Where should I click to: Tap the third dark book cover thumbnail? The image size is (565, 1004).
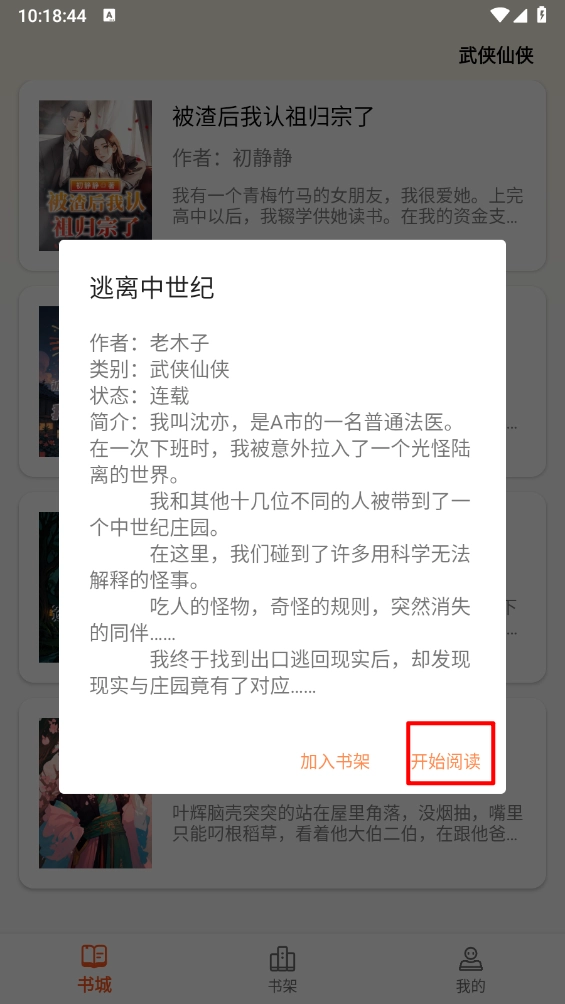pos(49,587)
